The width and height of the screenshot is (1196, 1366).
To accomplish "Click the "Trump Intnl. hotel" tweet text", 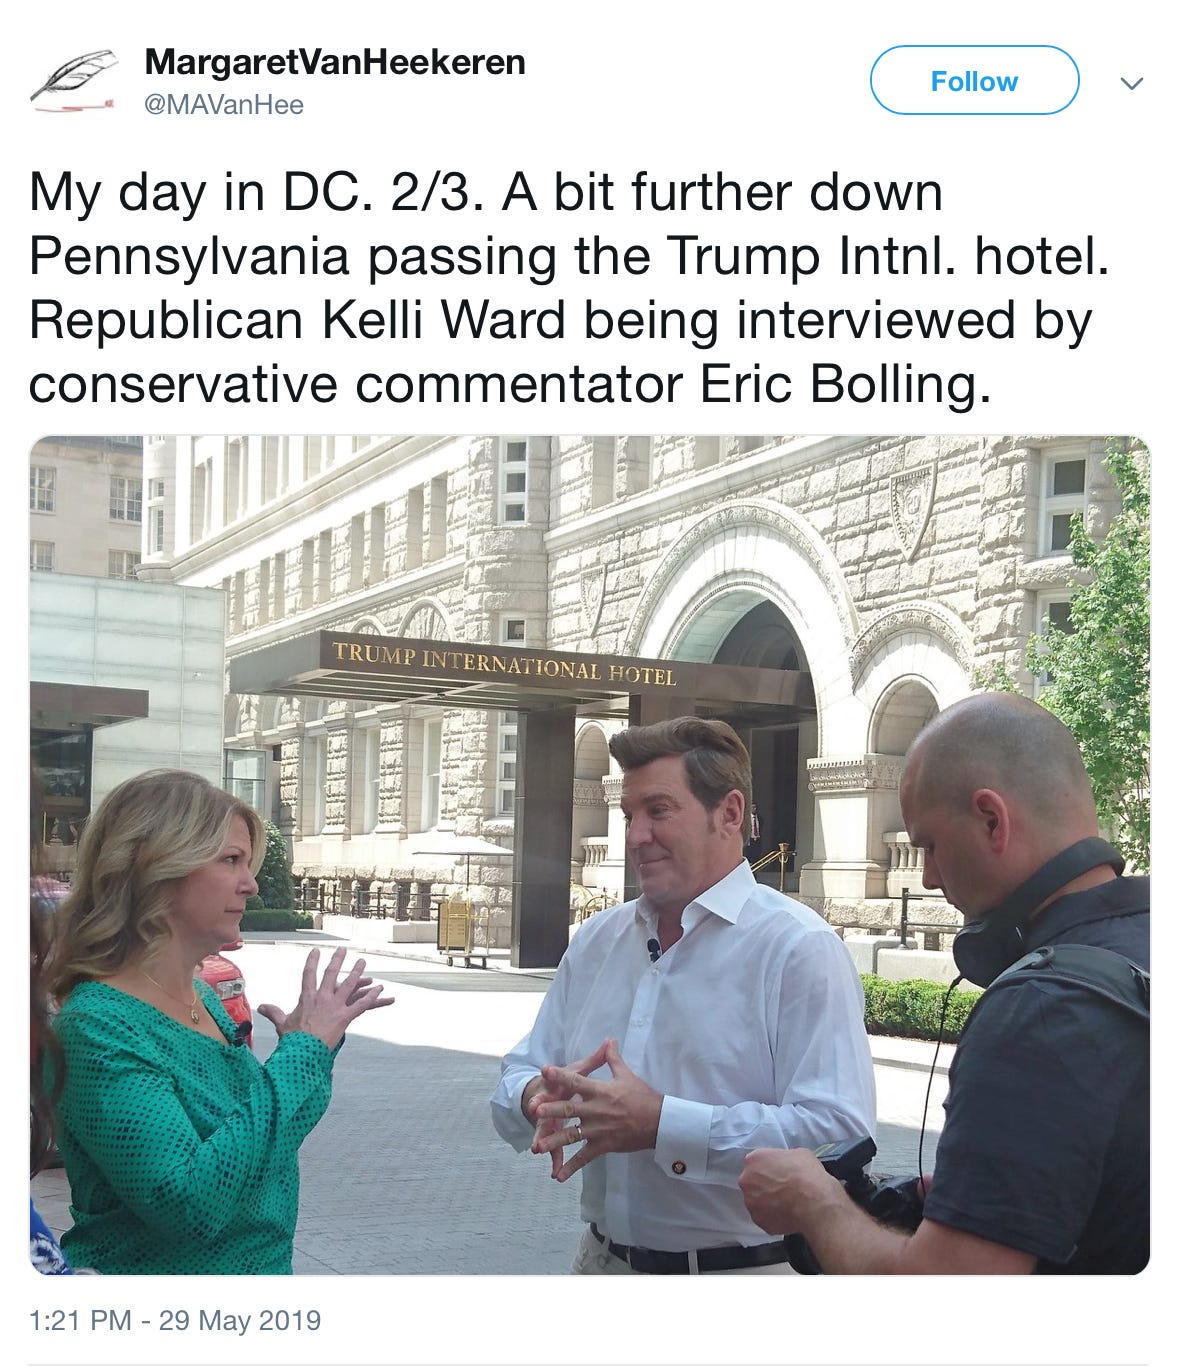I will 888,256.
